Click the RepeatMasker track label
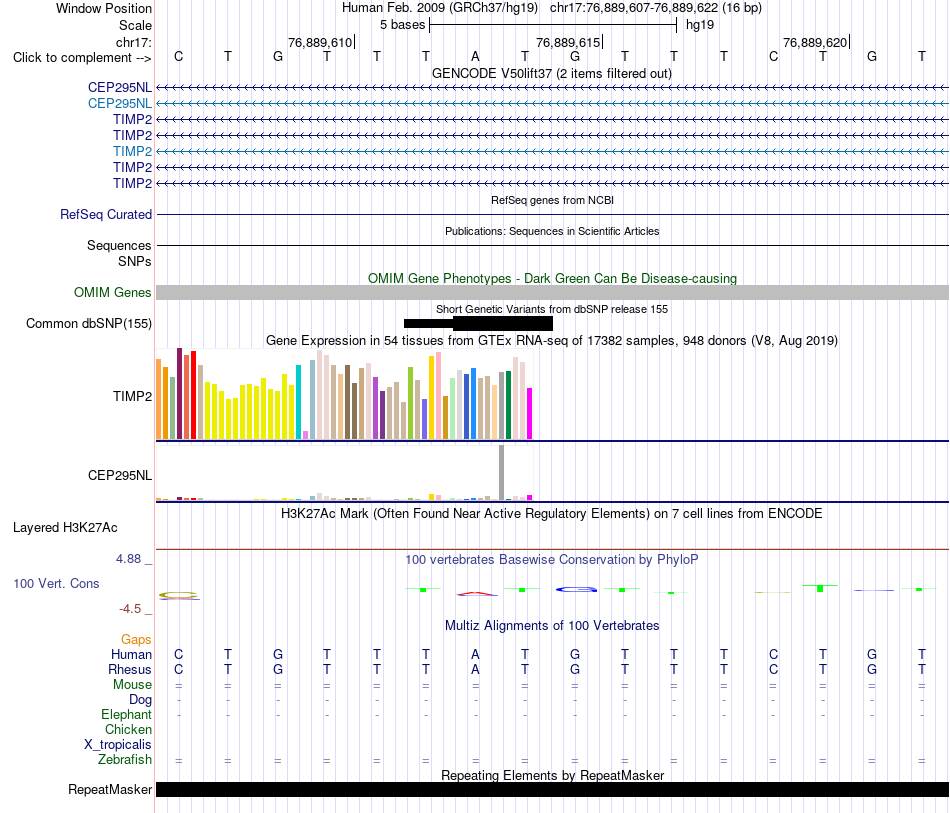950x813 pixels. click(x=110, y=790)
